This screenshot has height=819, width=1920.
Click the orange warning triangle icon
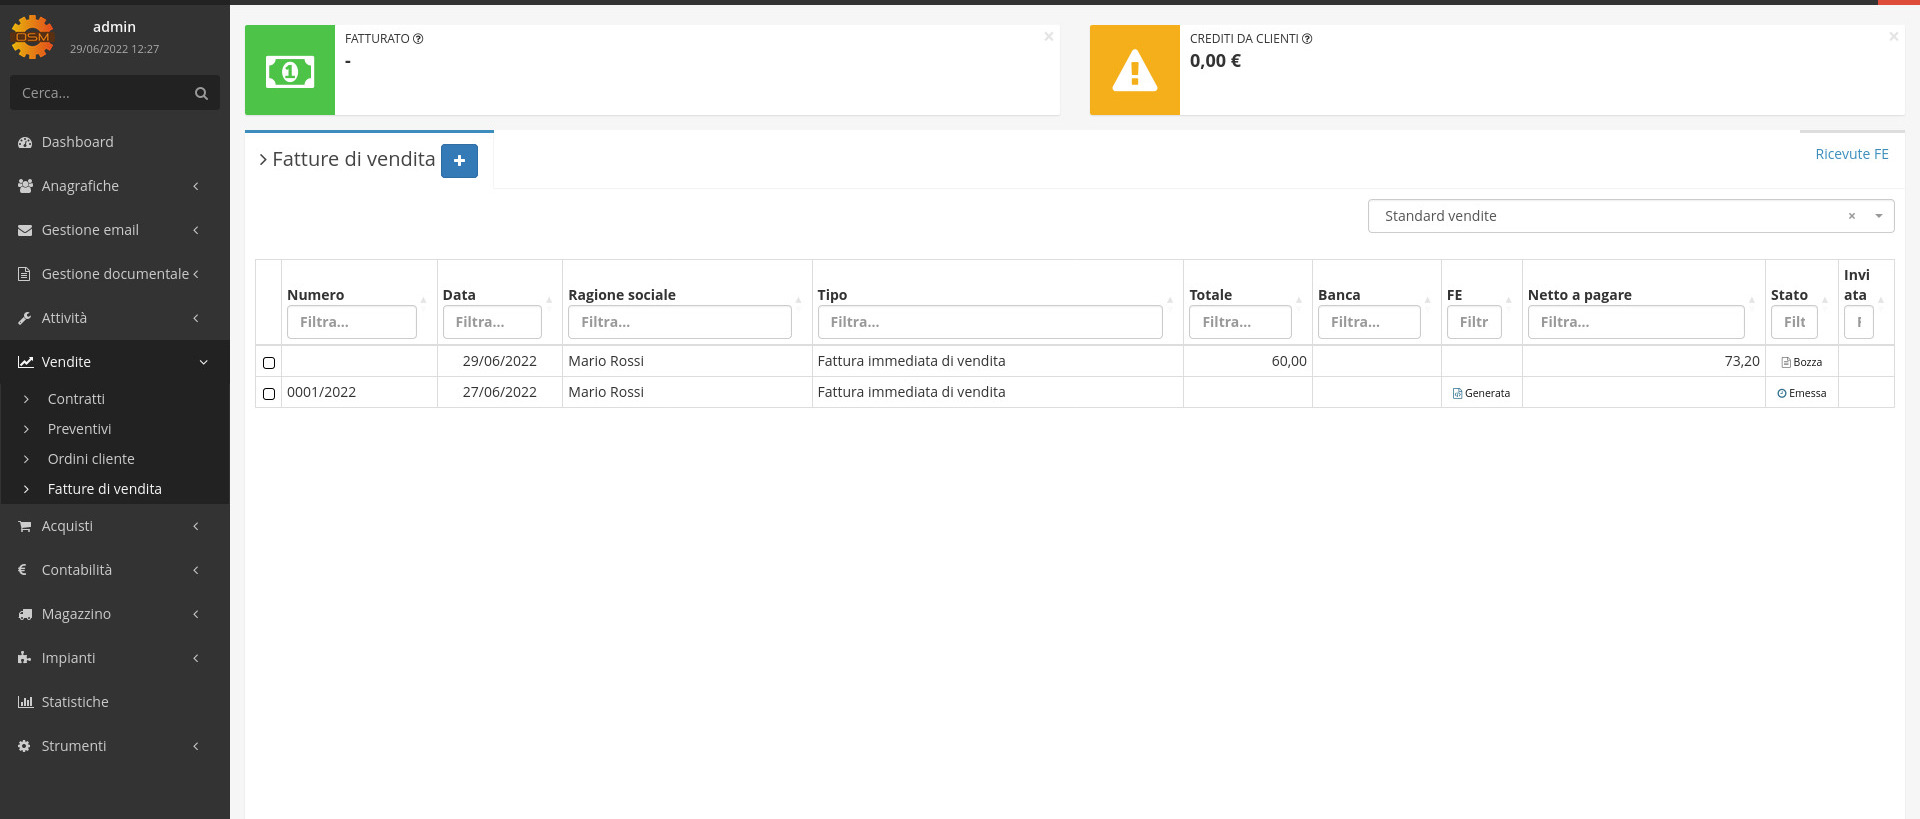pos(1134,71)
